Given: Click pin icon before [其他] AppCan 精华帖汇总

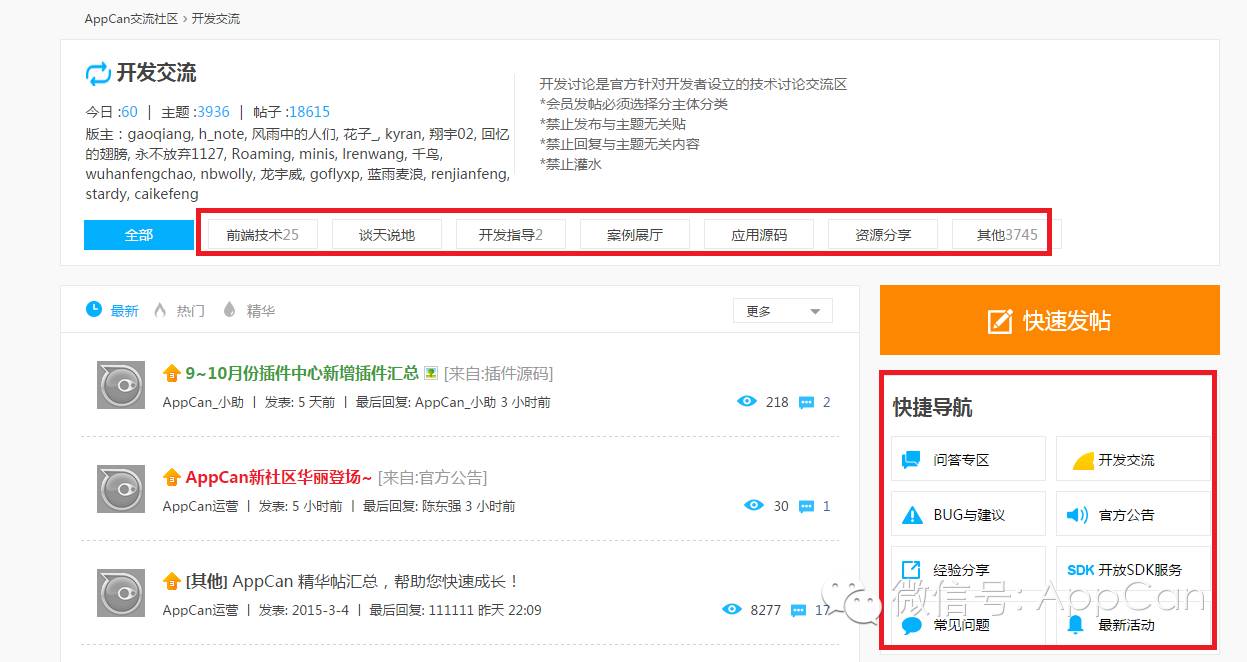Looking at the screenshot, I should [172, 581].
